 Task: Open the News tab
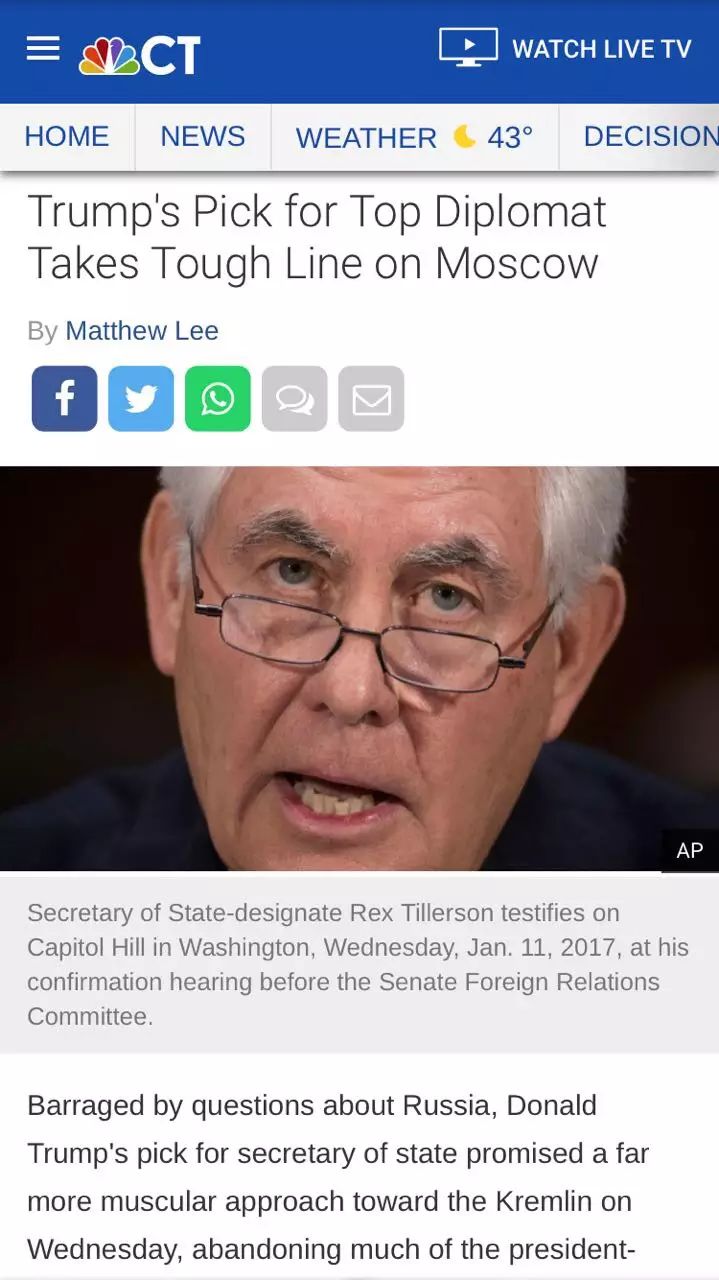pyautogui.click(x=203, y=136)
